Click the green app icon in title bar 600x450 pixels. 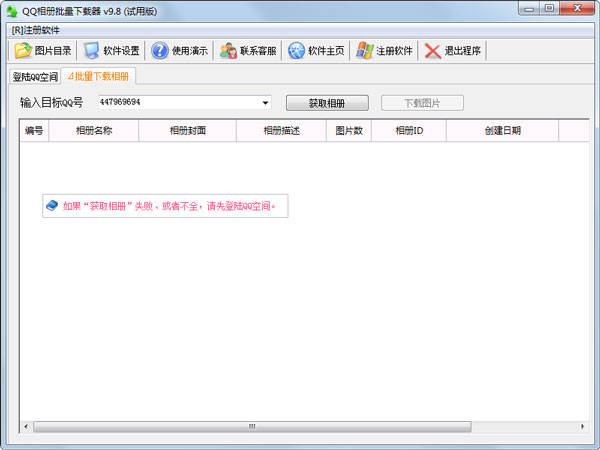(x=12, y=11)
